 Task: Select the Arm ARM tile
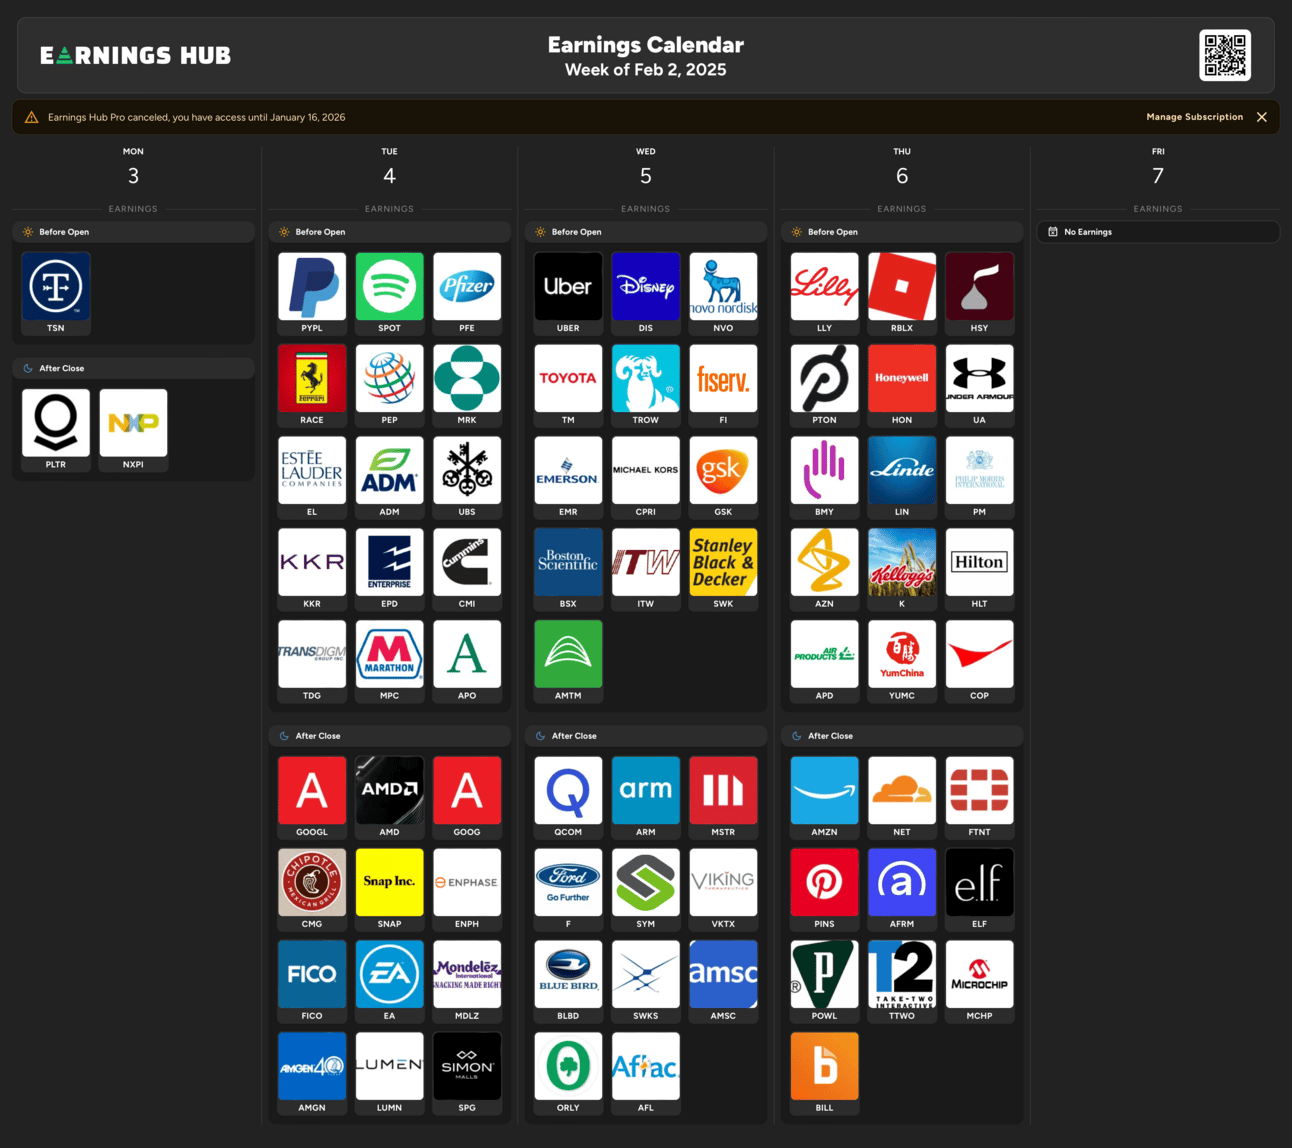point(646,797)
